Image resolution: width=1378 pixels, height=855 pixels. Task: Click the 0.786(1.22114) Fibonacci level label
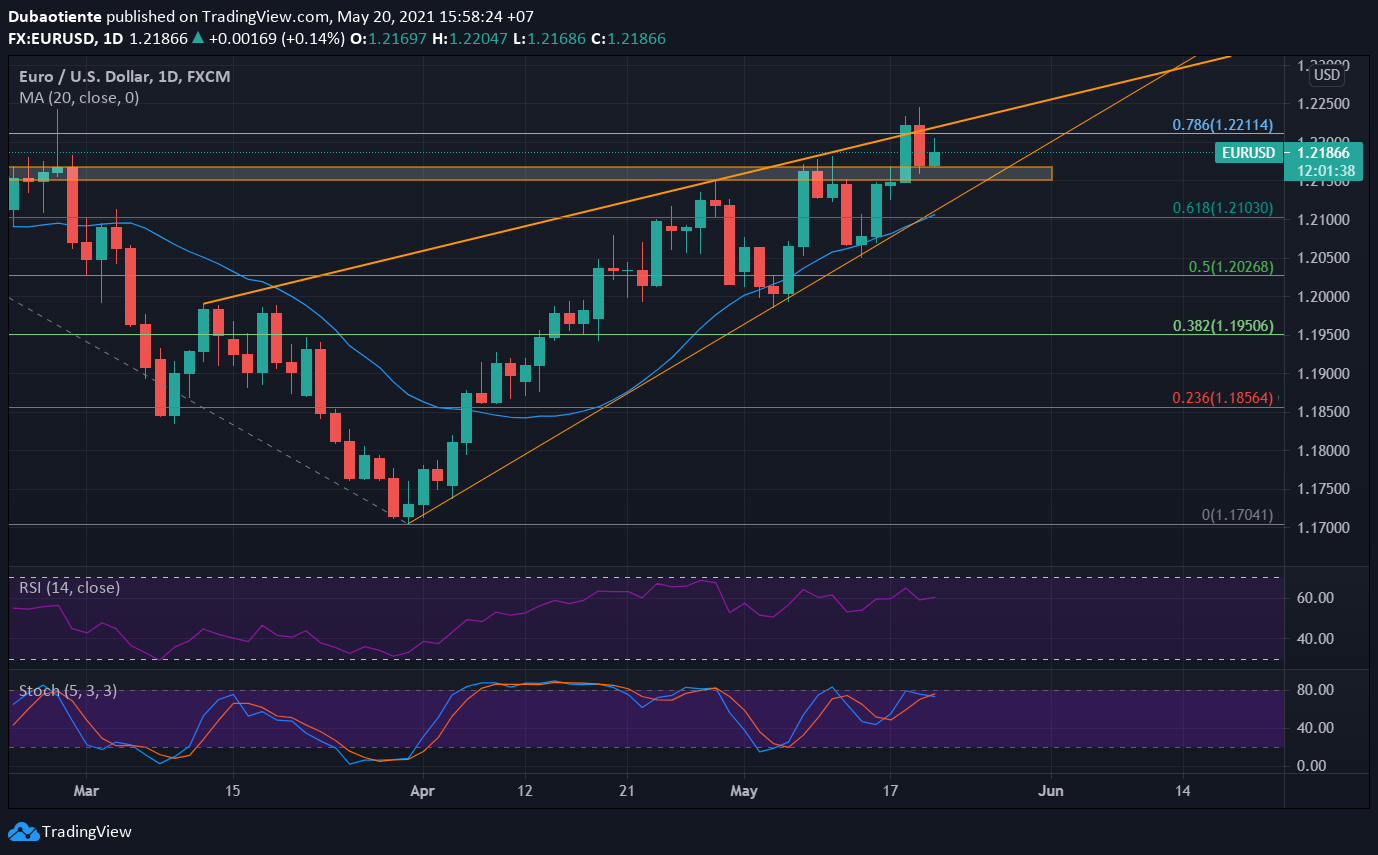(x=1222, y=125)
